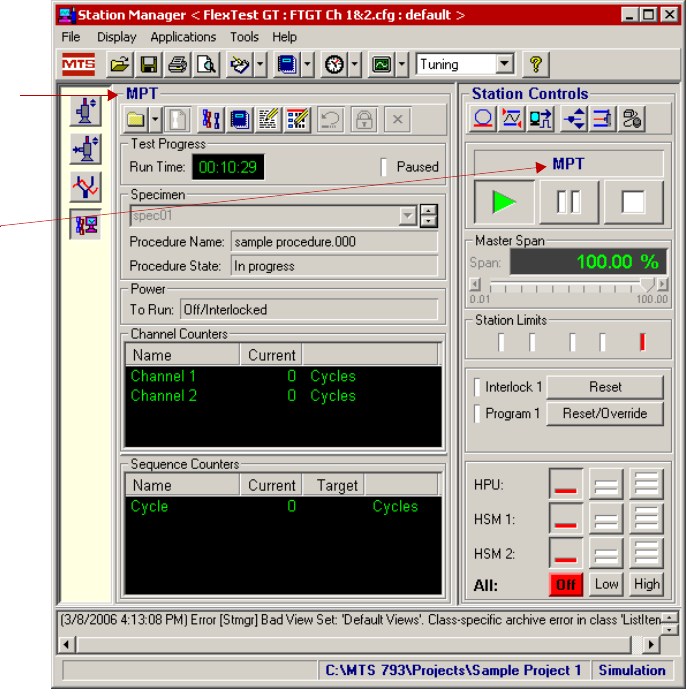This screenshot has height=689, width=686.
Task: Open the Manual Command arrows icon
Action: [574, 119]
